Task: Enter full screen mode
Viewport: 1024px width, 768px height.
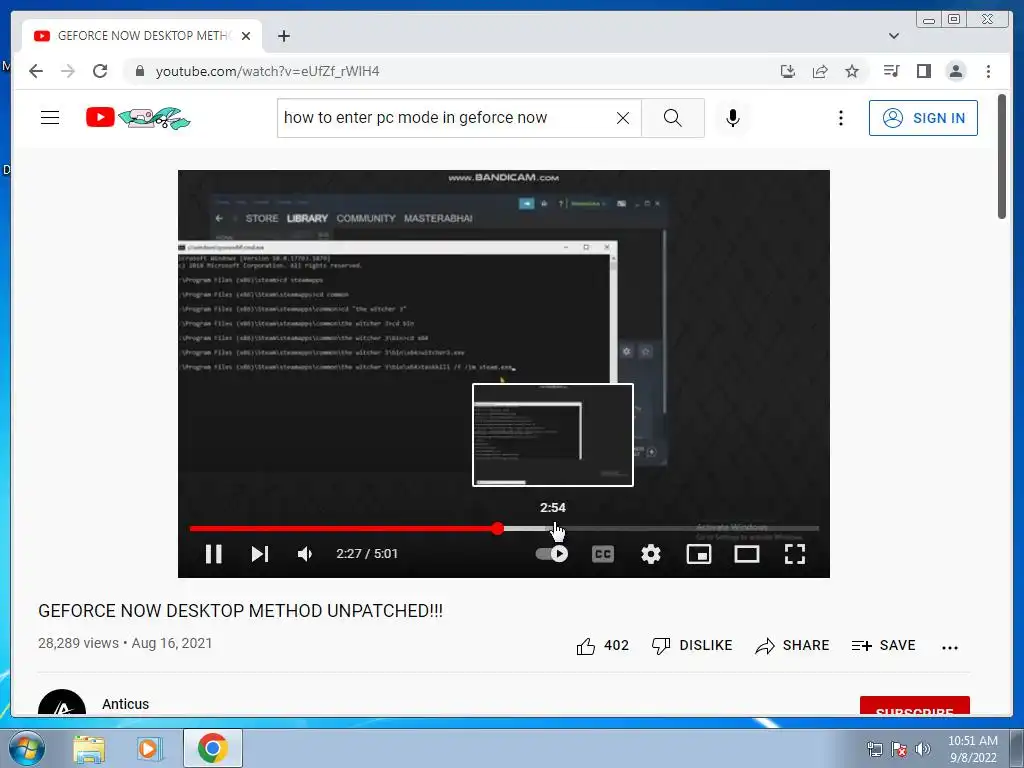Action: 795,554
